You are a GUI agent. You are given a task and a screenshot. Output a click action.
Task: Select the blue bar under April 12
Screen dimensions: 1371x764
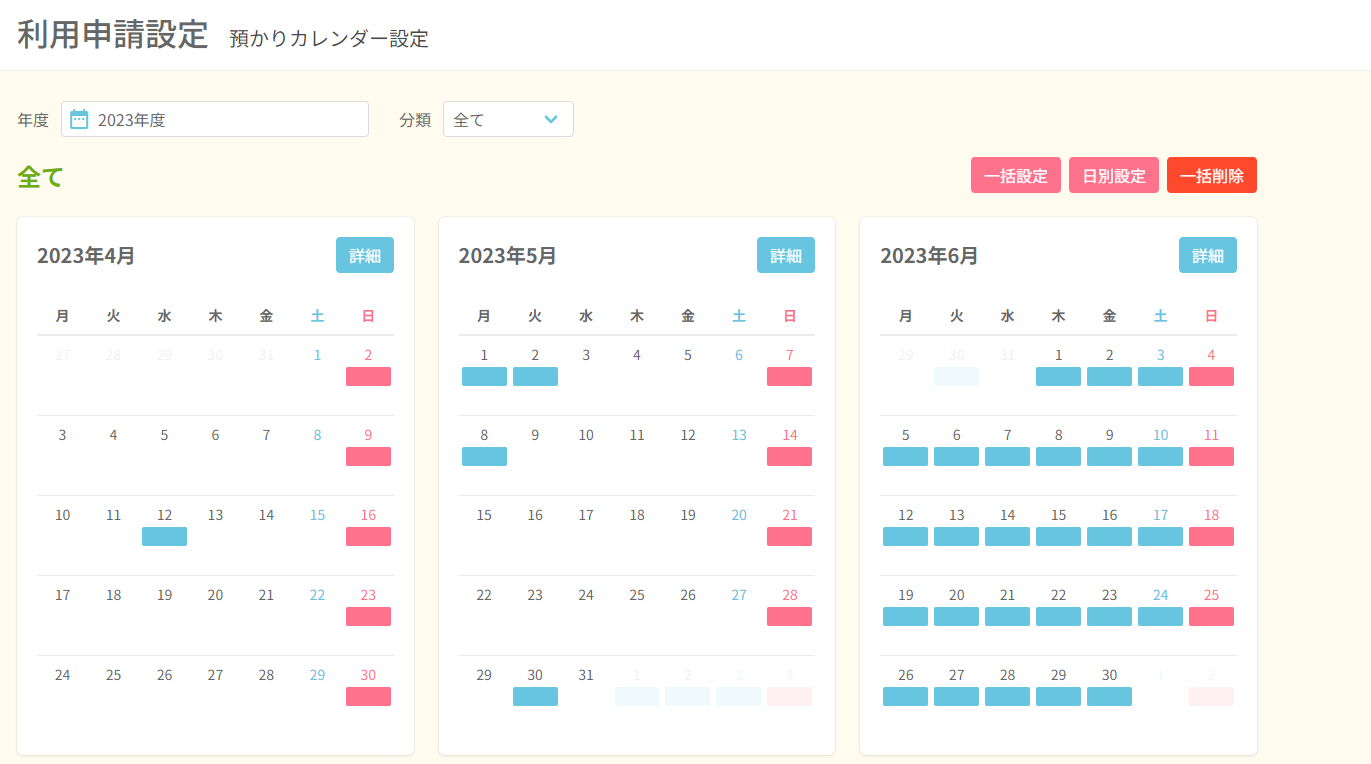164,536
